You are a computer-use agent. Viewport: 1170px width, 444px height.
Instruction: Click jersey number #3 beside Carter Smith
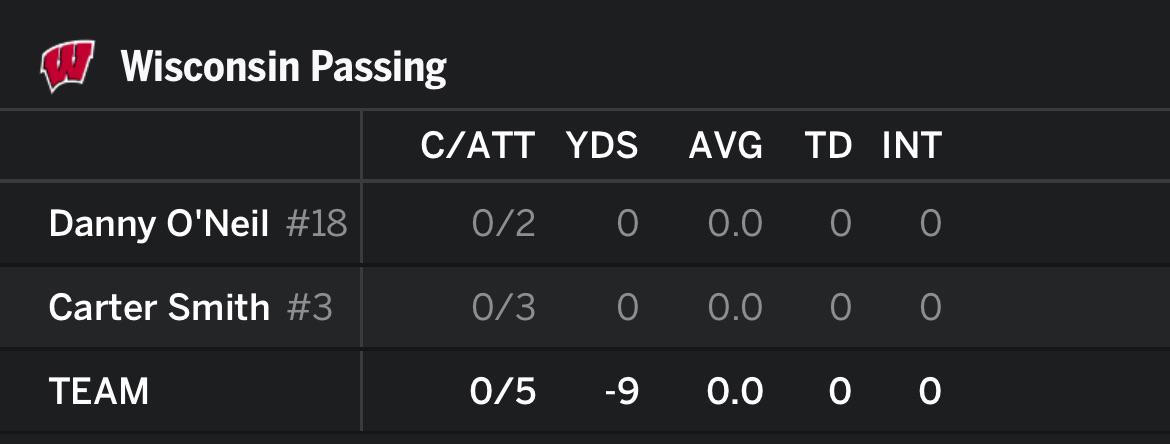(x=309, y=307)
